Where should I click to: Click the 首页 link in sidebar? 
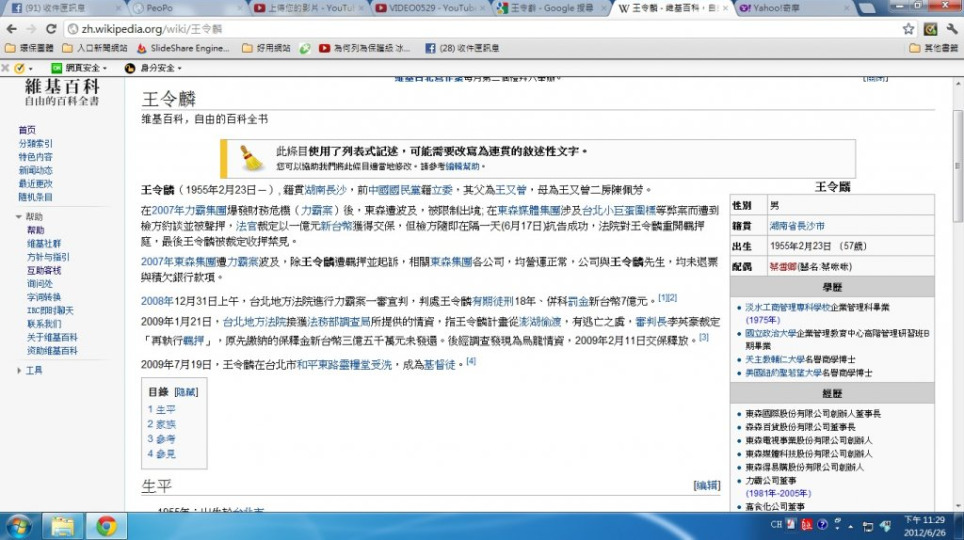(x=27, y=130)
